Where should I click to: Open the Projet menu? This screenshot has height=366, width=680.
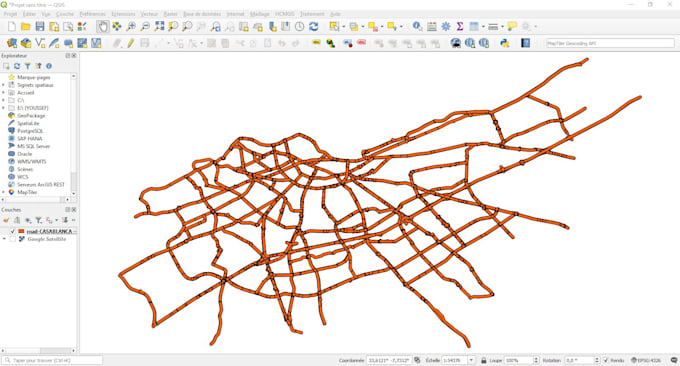[10, 14]
